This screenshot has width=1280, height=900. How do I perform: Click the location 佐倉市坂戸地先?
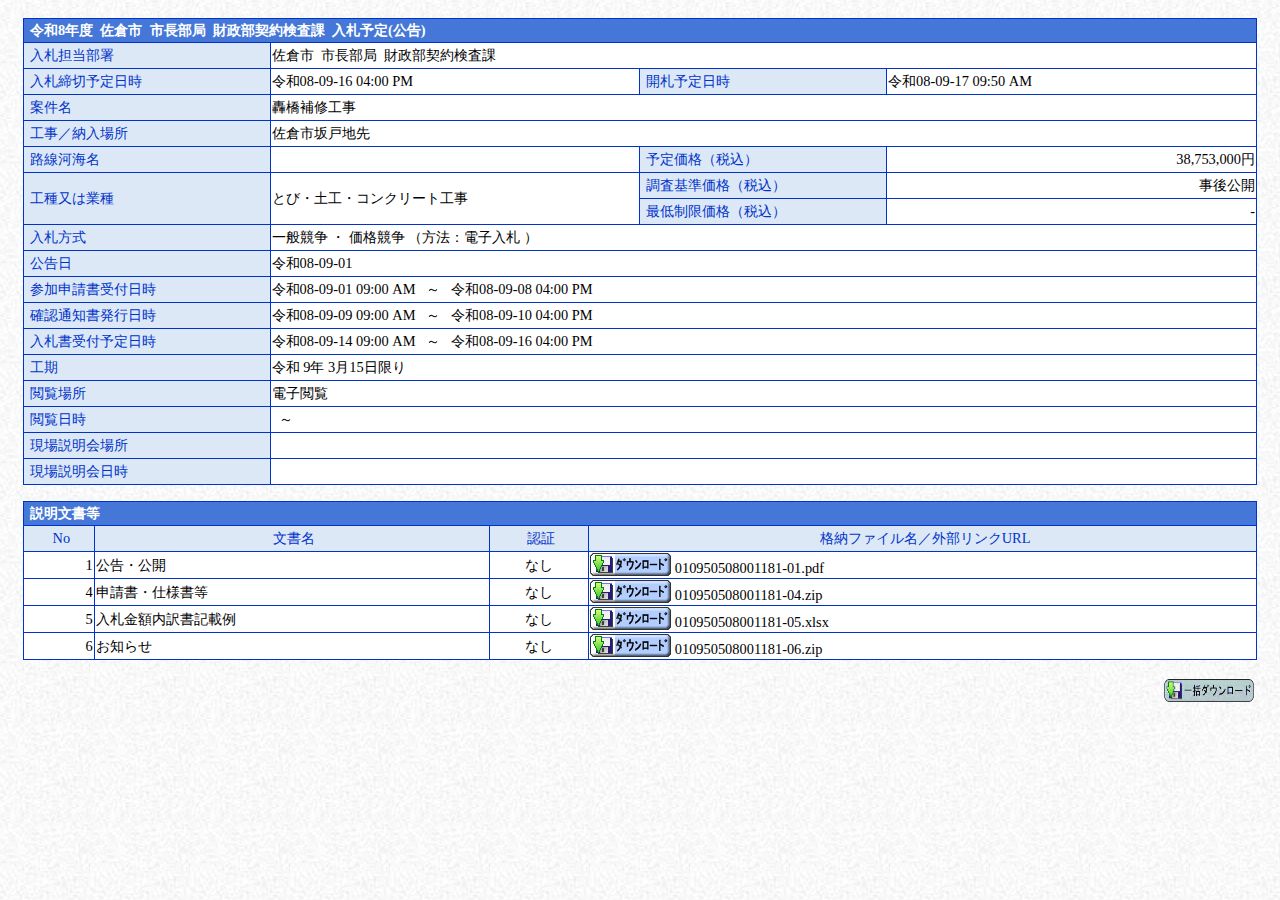pos(321,134)
